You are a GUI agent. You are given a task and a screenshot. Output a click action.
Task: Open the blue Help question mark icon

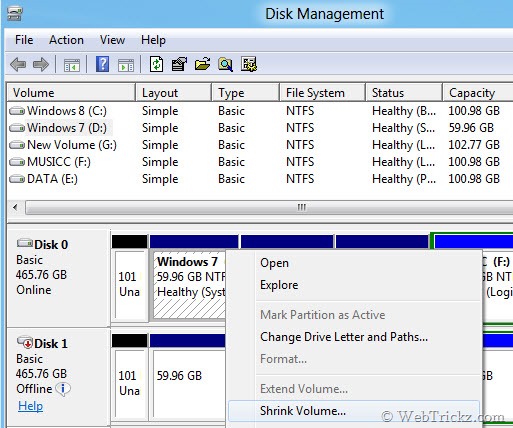(x=102, y=64)
